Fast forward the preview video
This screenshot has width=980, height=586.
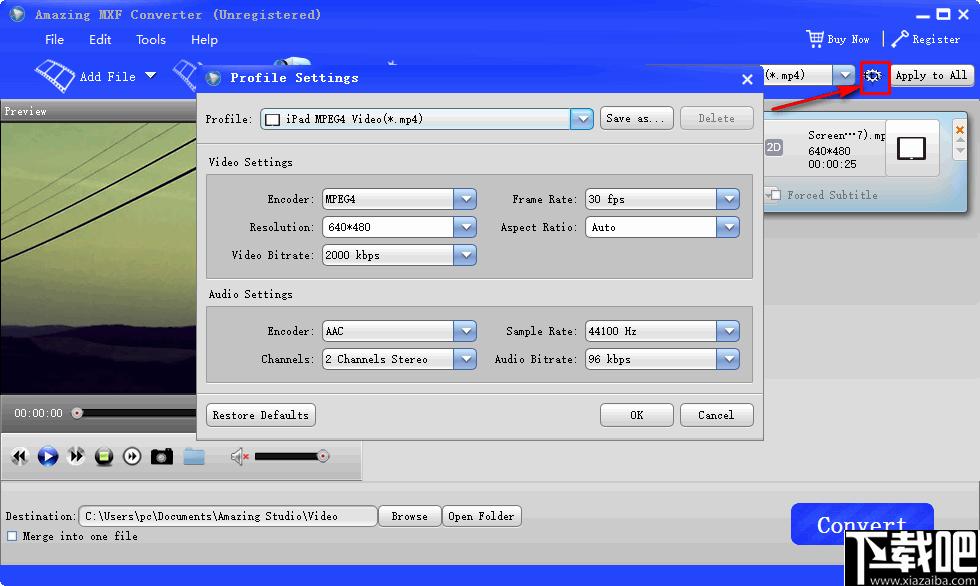(x=76, y=457)
